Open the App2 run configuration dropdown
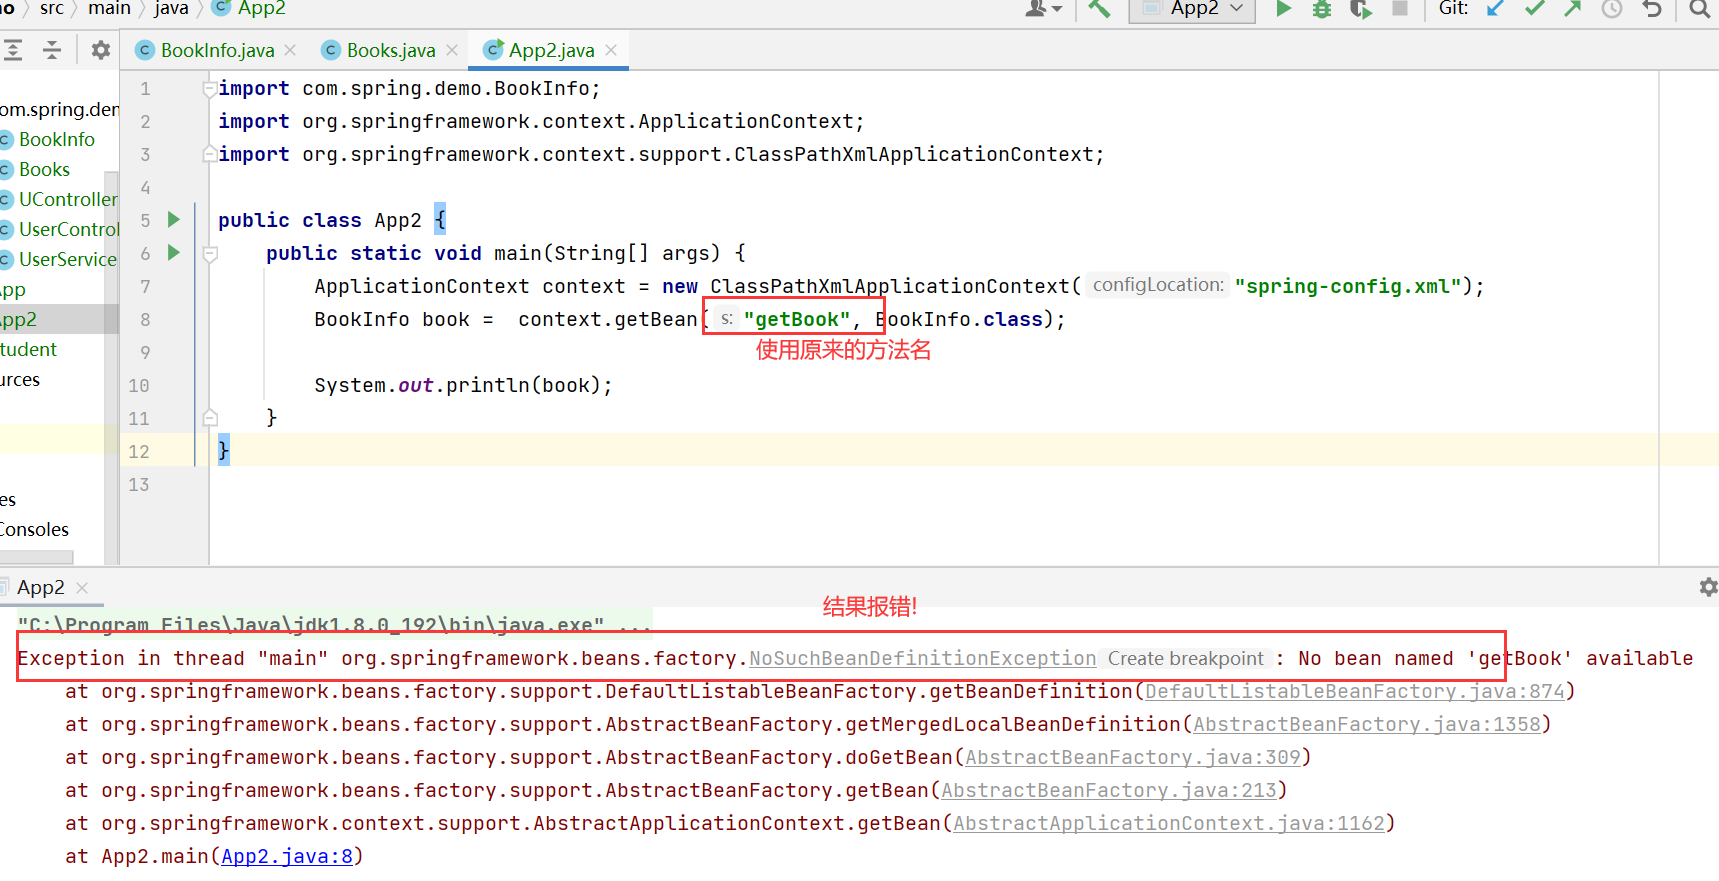 tap(1192, 9)
